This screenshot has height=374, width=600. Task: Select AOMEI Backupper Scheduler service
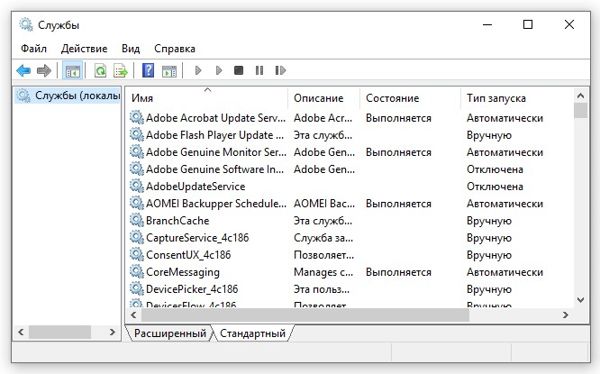(351, 204)
